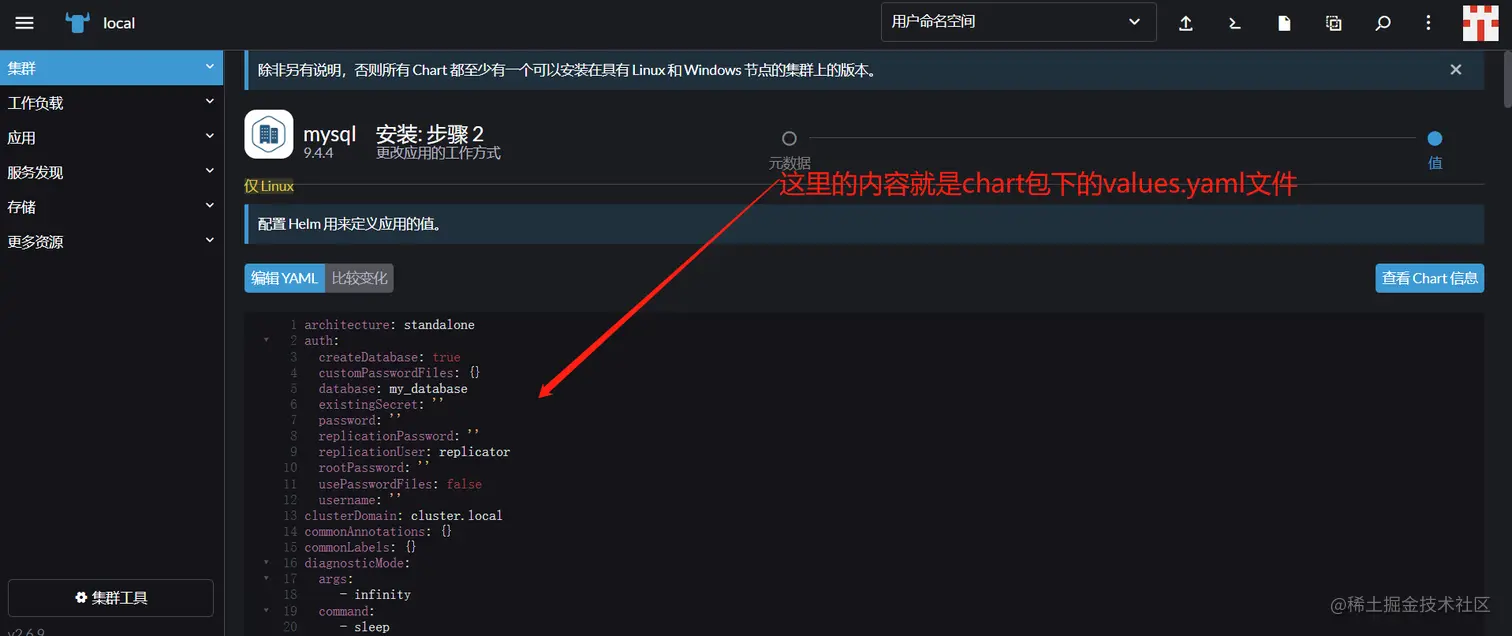Click the architecture: standalone line
Viewport: 1512px width, 636px height.
[390, 325]
